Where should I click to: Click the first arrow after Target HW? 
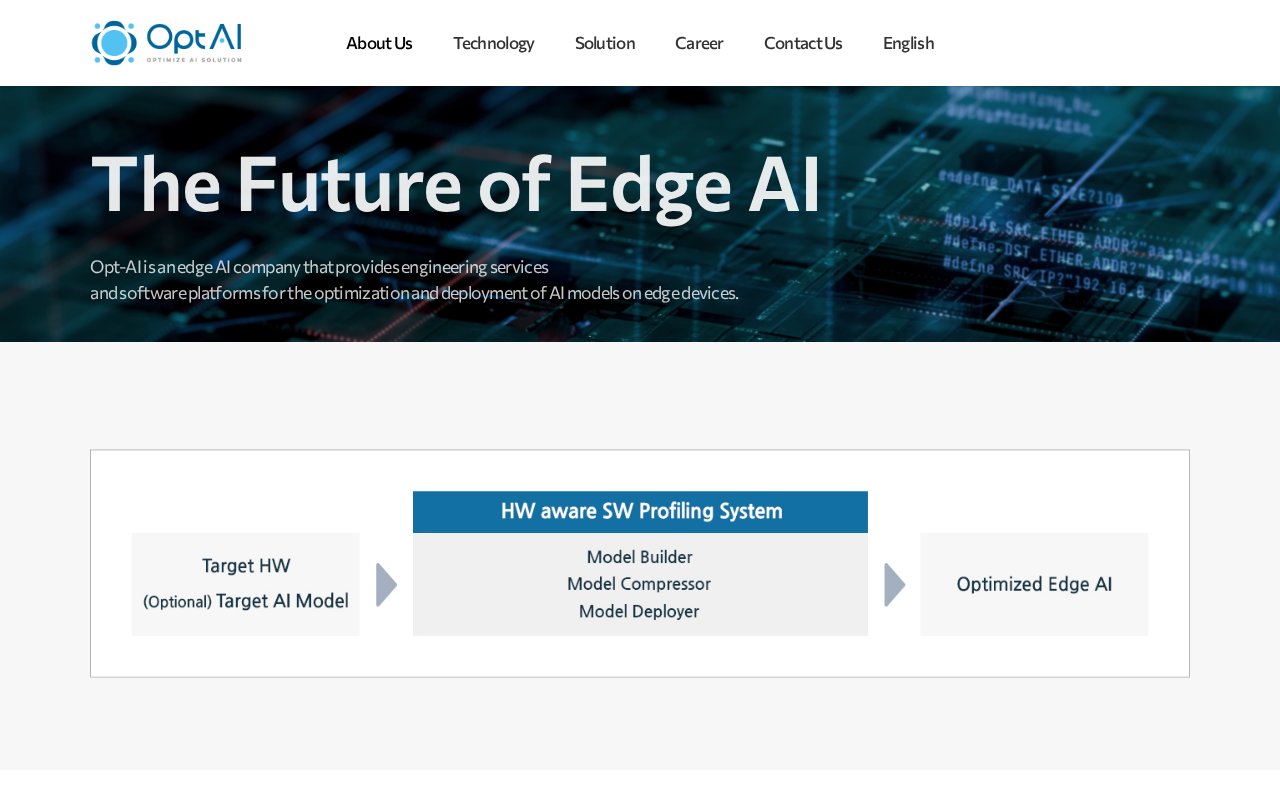387,585
